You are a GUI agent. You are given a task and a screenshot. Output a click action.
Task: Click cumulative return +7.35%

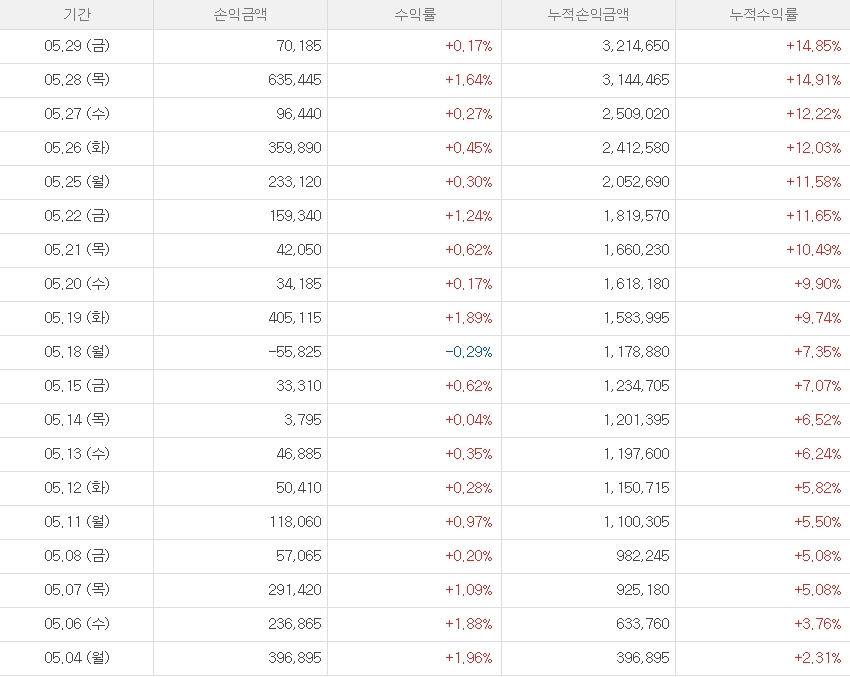click(x=818, y=352)
